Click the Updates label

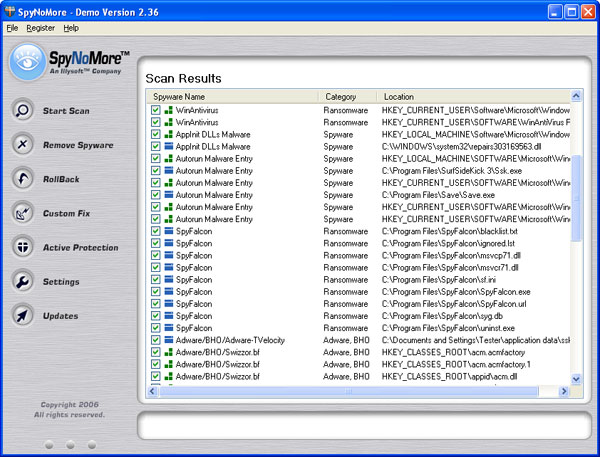click(60, 316)
